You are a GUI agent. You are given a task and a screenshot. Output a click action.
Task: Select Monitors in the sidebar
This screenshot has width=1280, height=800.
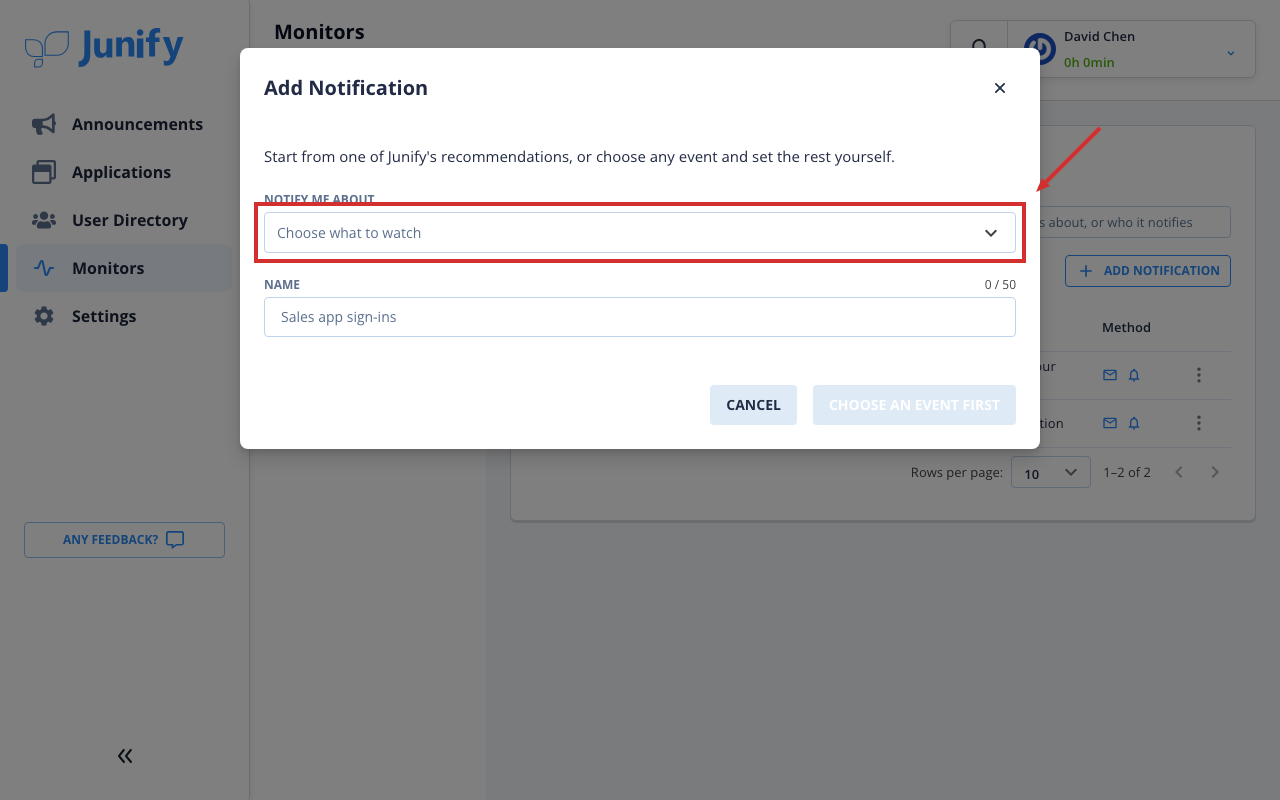[x=124, y=268]
